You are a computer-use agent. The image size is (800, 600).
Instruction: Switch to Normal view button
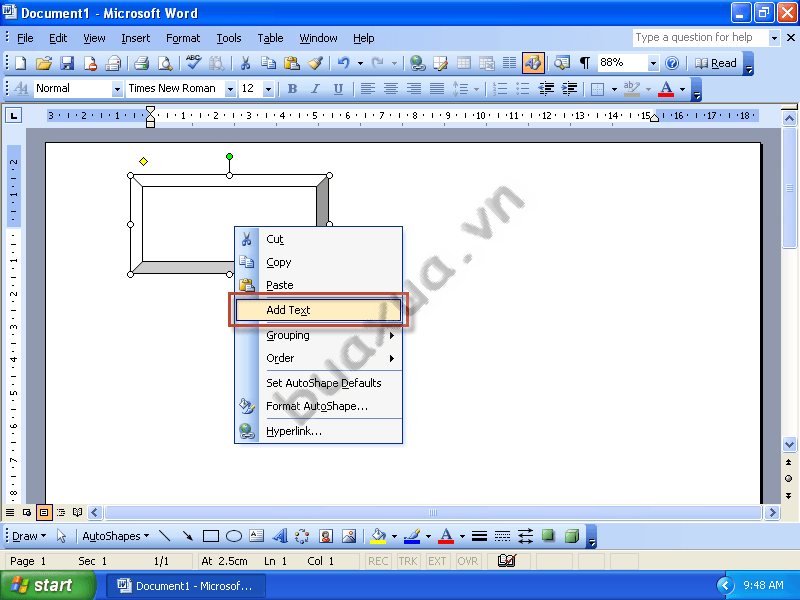point(10,512)
